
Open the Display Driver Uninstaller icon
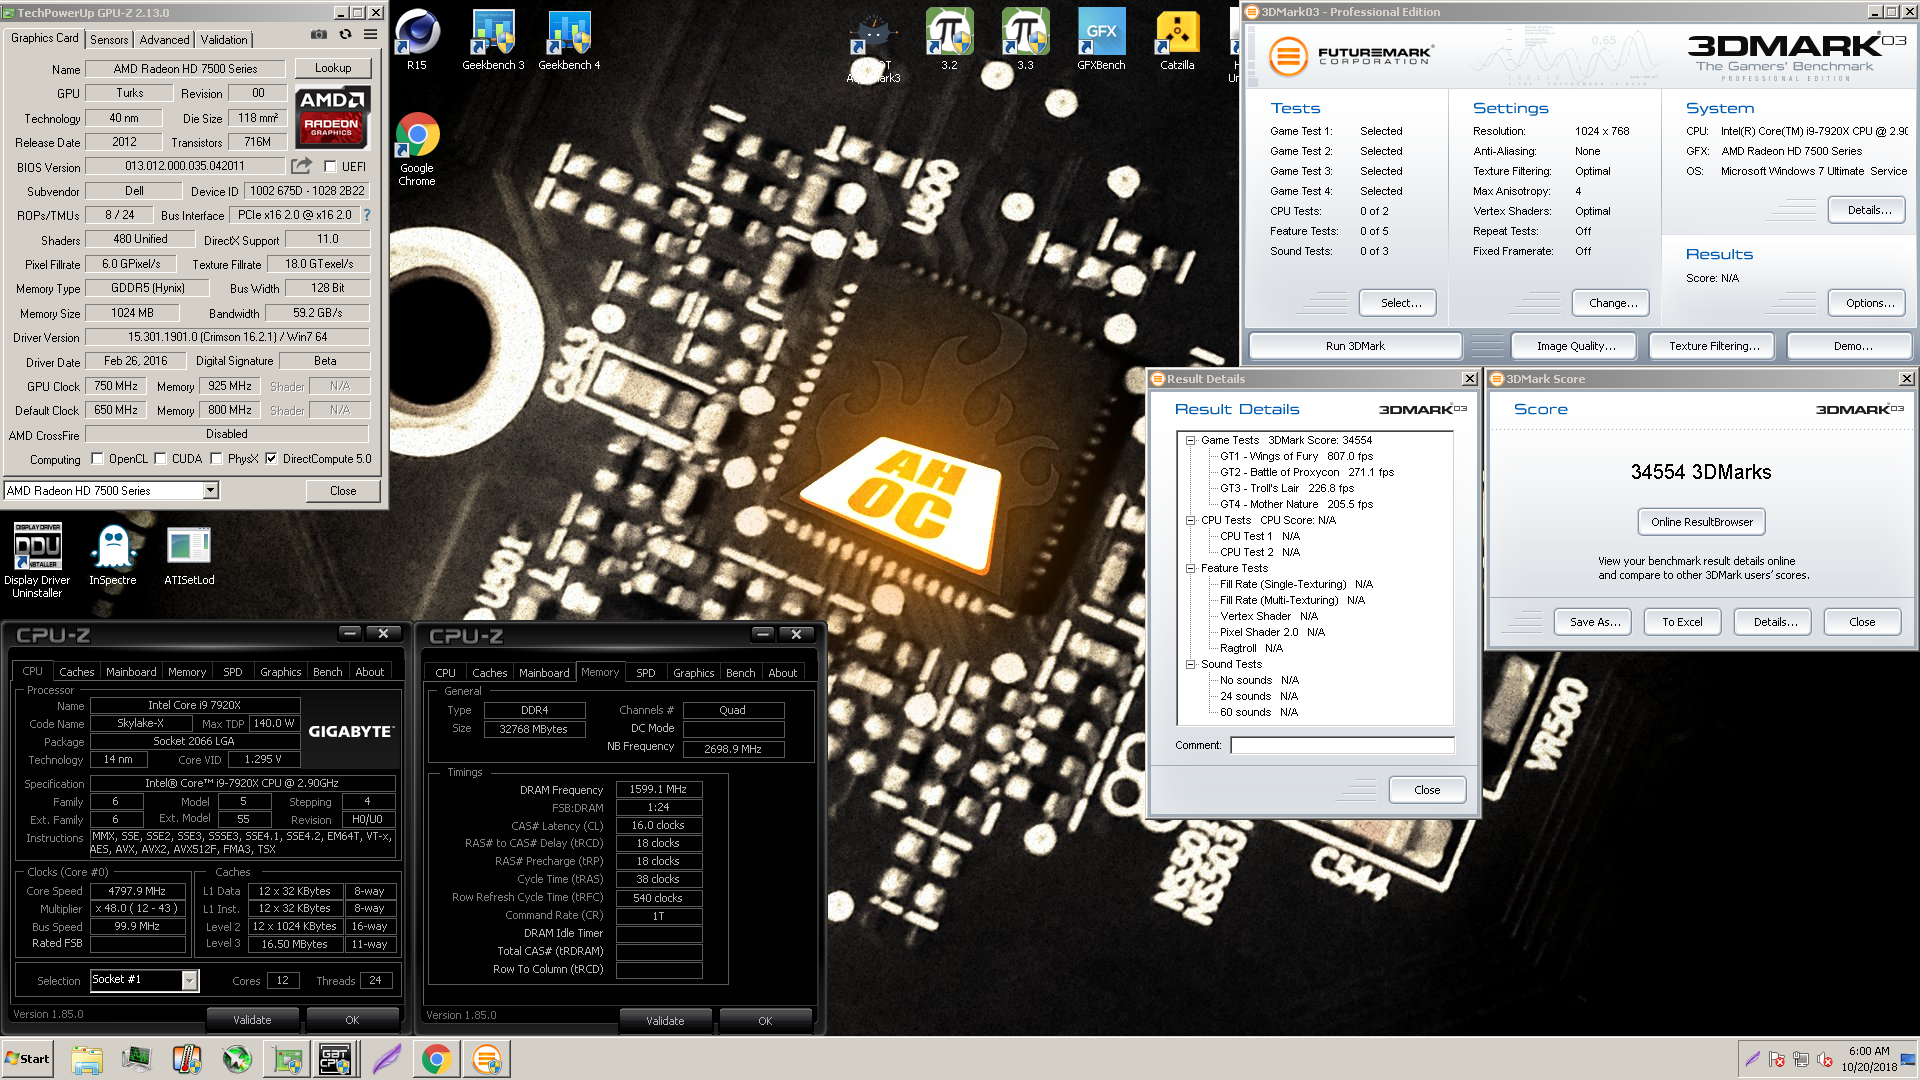tap(37, 560)
